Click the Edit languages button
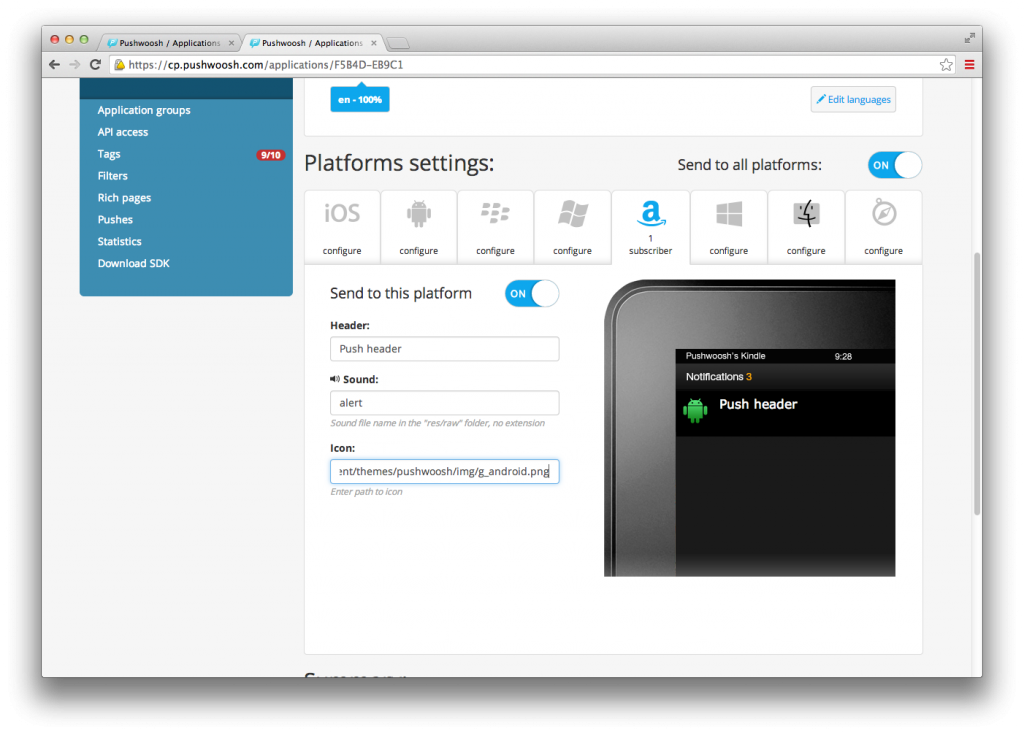Viewport: 1024px width, 735px height. 853,99
